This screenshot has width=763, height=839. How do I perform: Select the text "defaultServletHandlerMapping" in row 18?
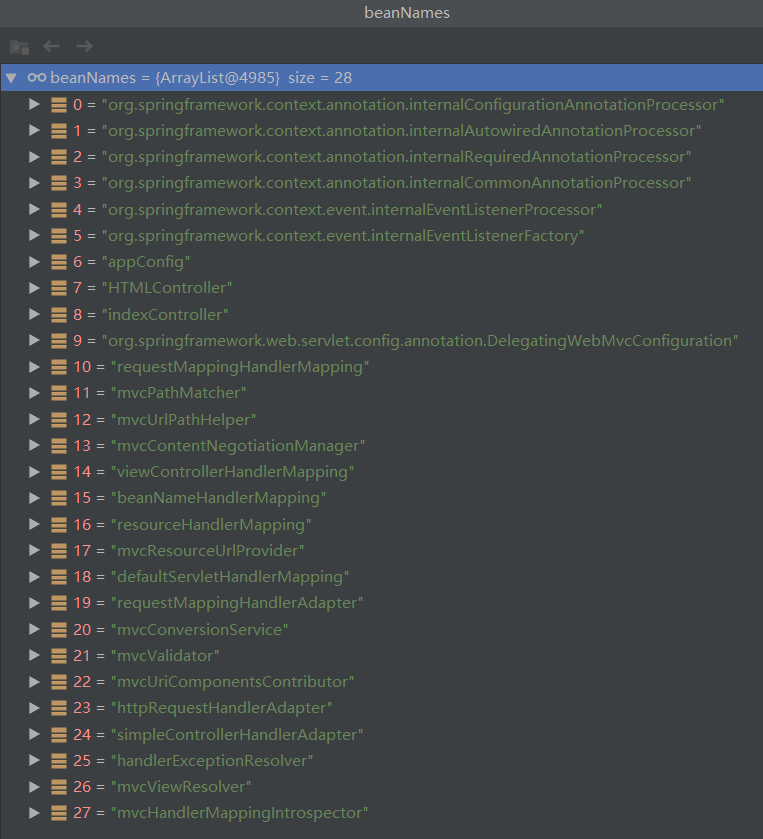pos(230,577)
